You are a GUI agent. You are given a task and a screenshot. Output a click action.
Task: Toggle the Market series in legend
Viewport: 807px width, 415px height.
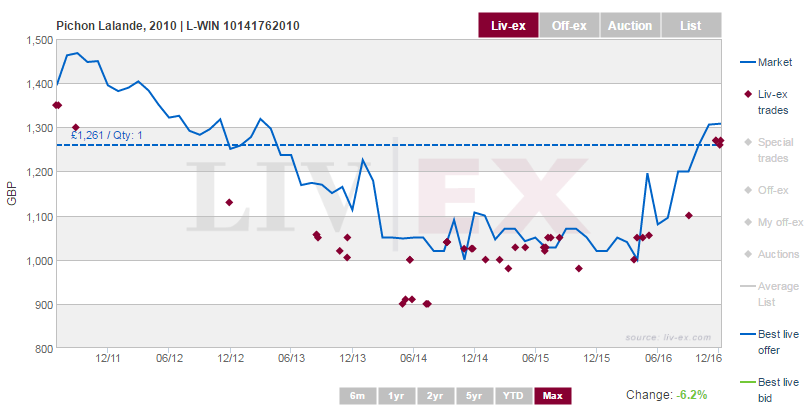(x=766, y=62)
